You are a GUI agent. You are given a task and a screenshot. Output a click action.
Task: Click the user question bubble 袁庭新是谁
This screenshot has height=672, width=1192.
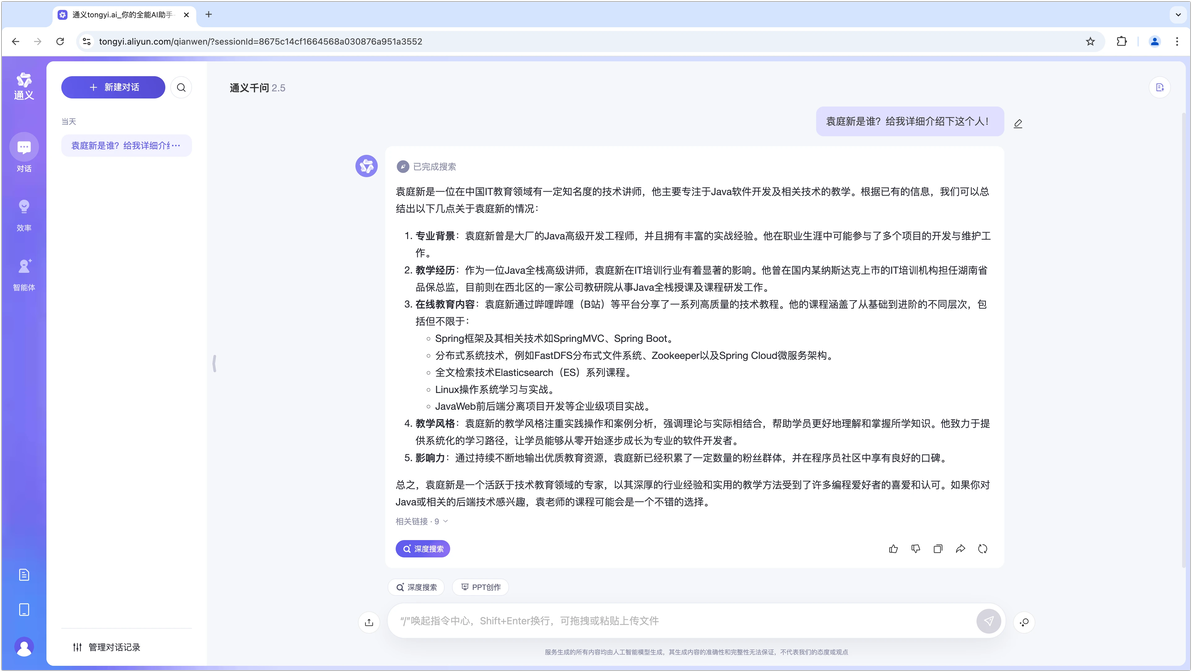point(909,122)
